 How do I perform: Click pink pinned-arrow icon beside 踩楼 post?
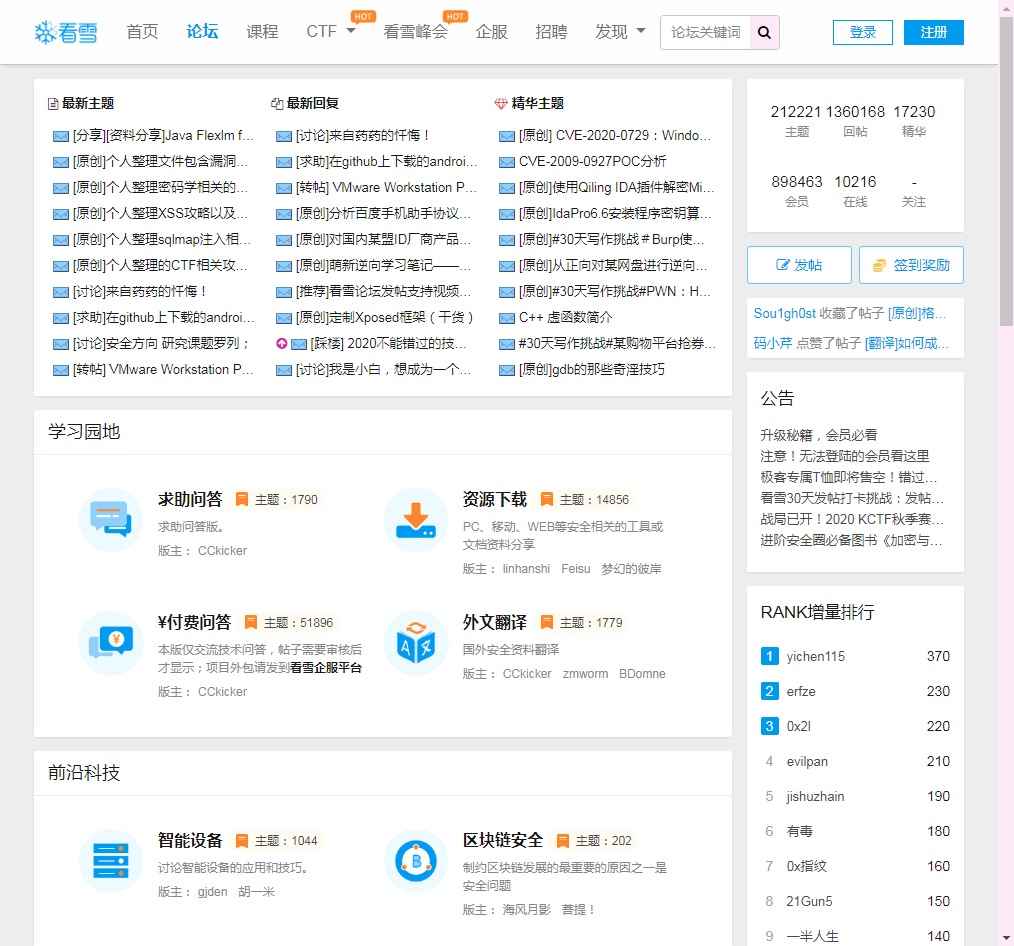[281, 343]
